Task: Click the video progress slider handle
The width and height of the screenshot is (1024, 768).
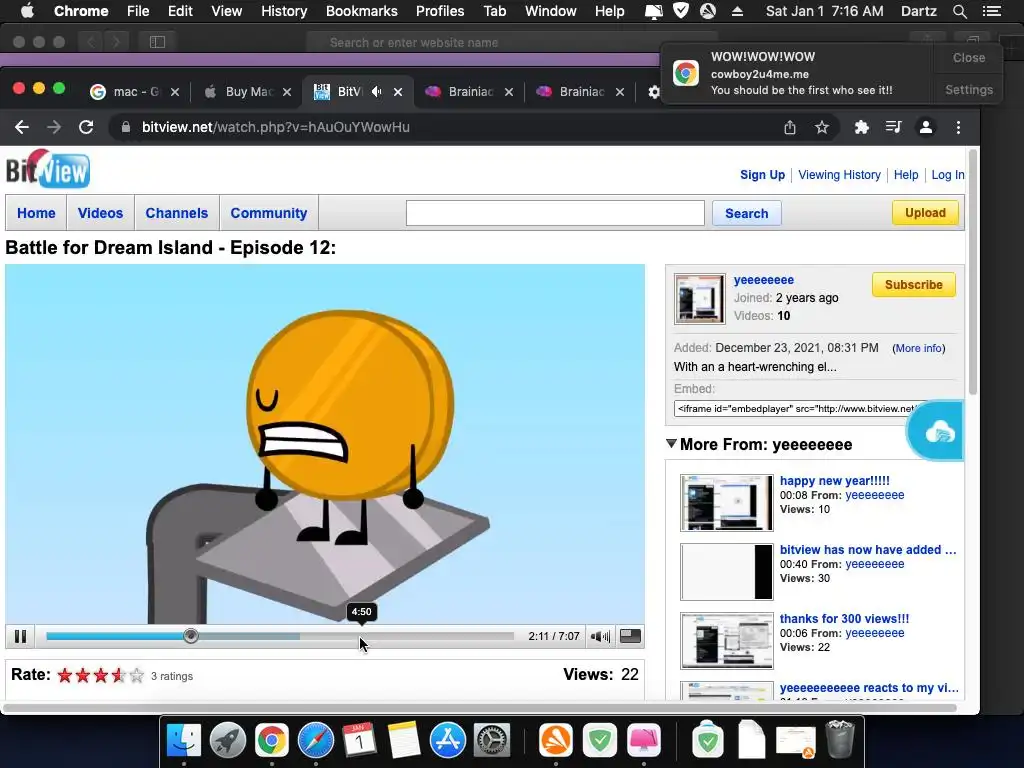Action: 191,635
